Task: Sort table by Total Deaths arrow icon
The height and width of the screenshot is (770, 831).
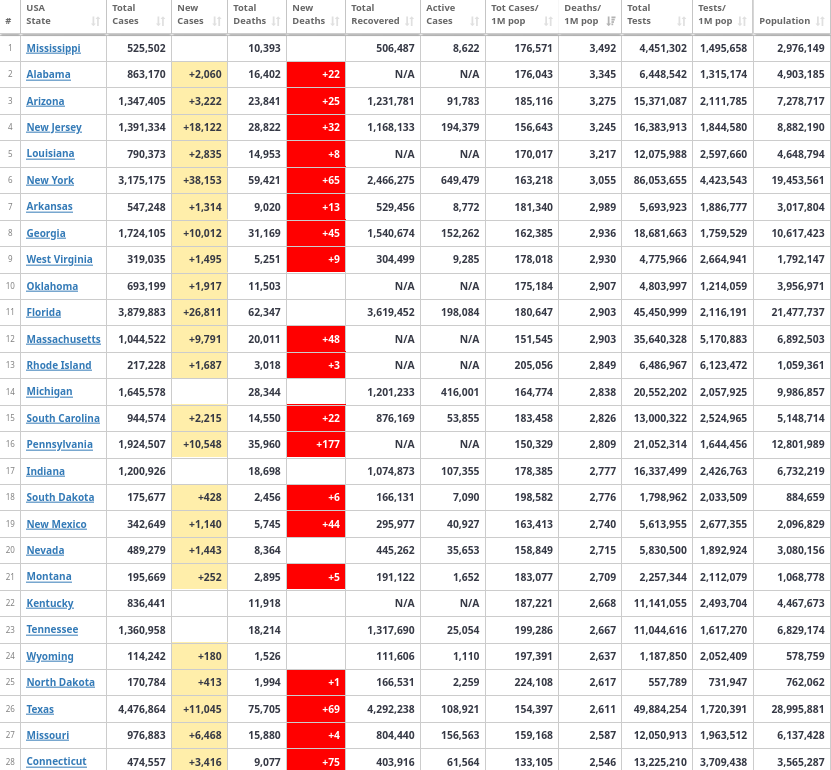Action: tap(277, 21)
